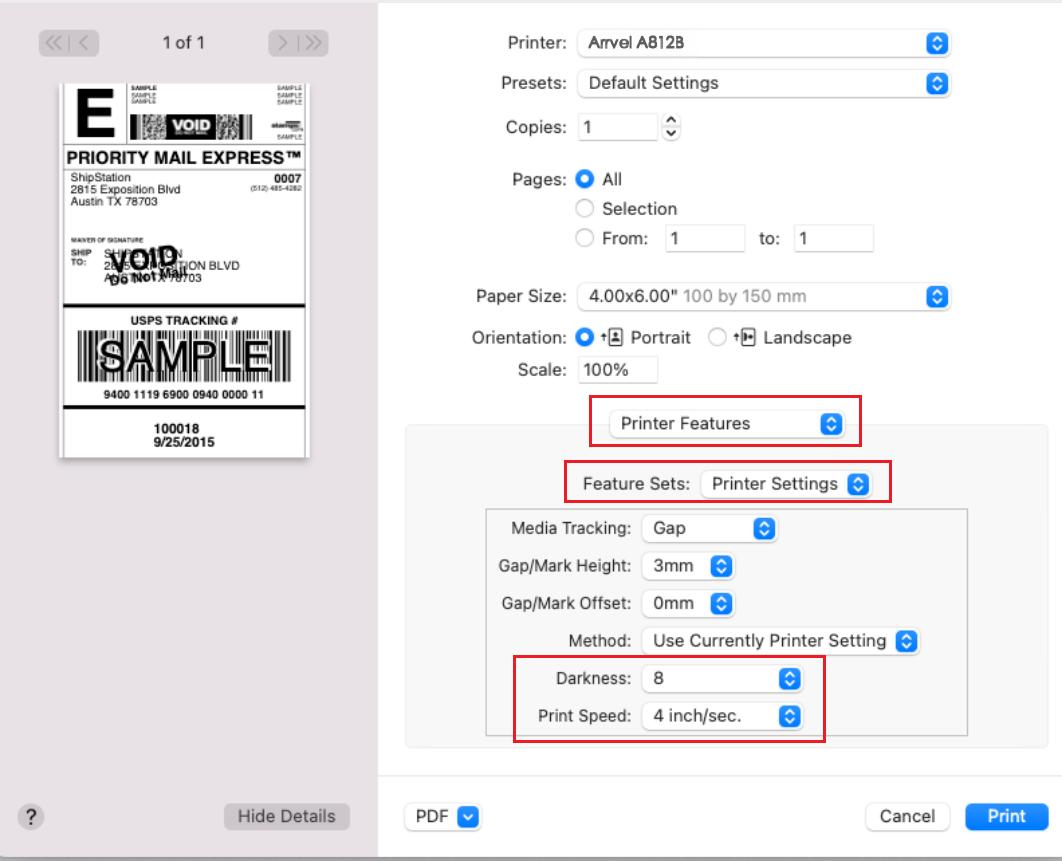Click the Scale percentage field

pyautogui.click(x=617, y=370)
